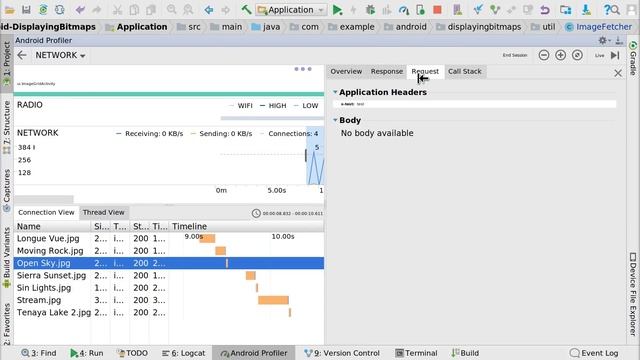
Task: Switch to the Overview tab
Action: click(346, 71)
